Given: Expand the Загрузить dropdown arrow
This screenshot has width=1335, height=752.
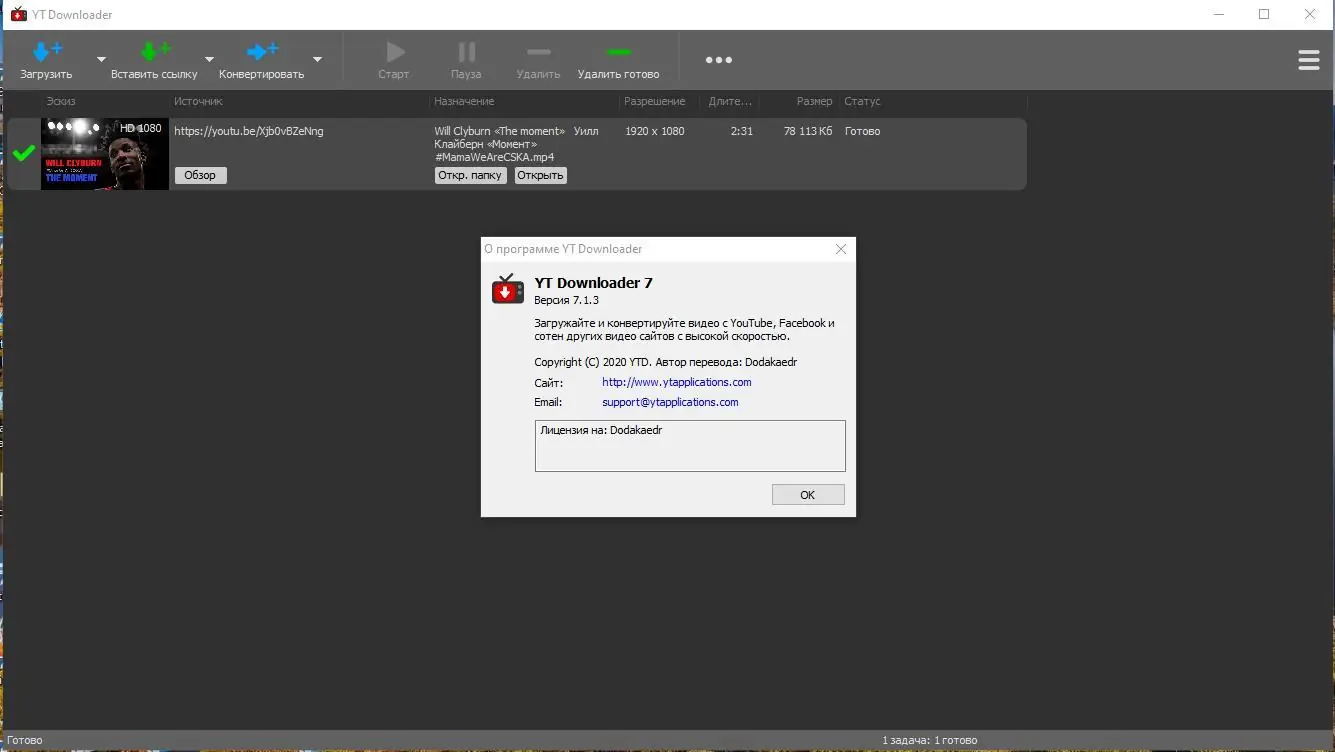Looking at the screenshot, I should point(100,60).
